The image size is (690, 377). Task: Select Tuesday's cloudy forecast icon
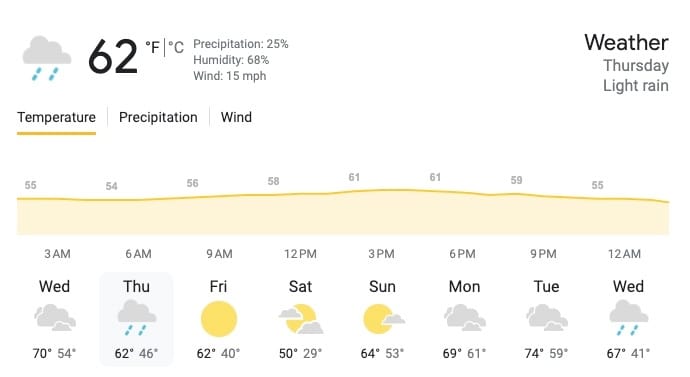pyautogui.click(x=547, y=317)
